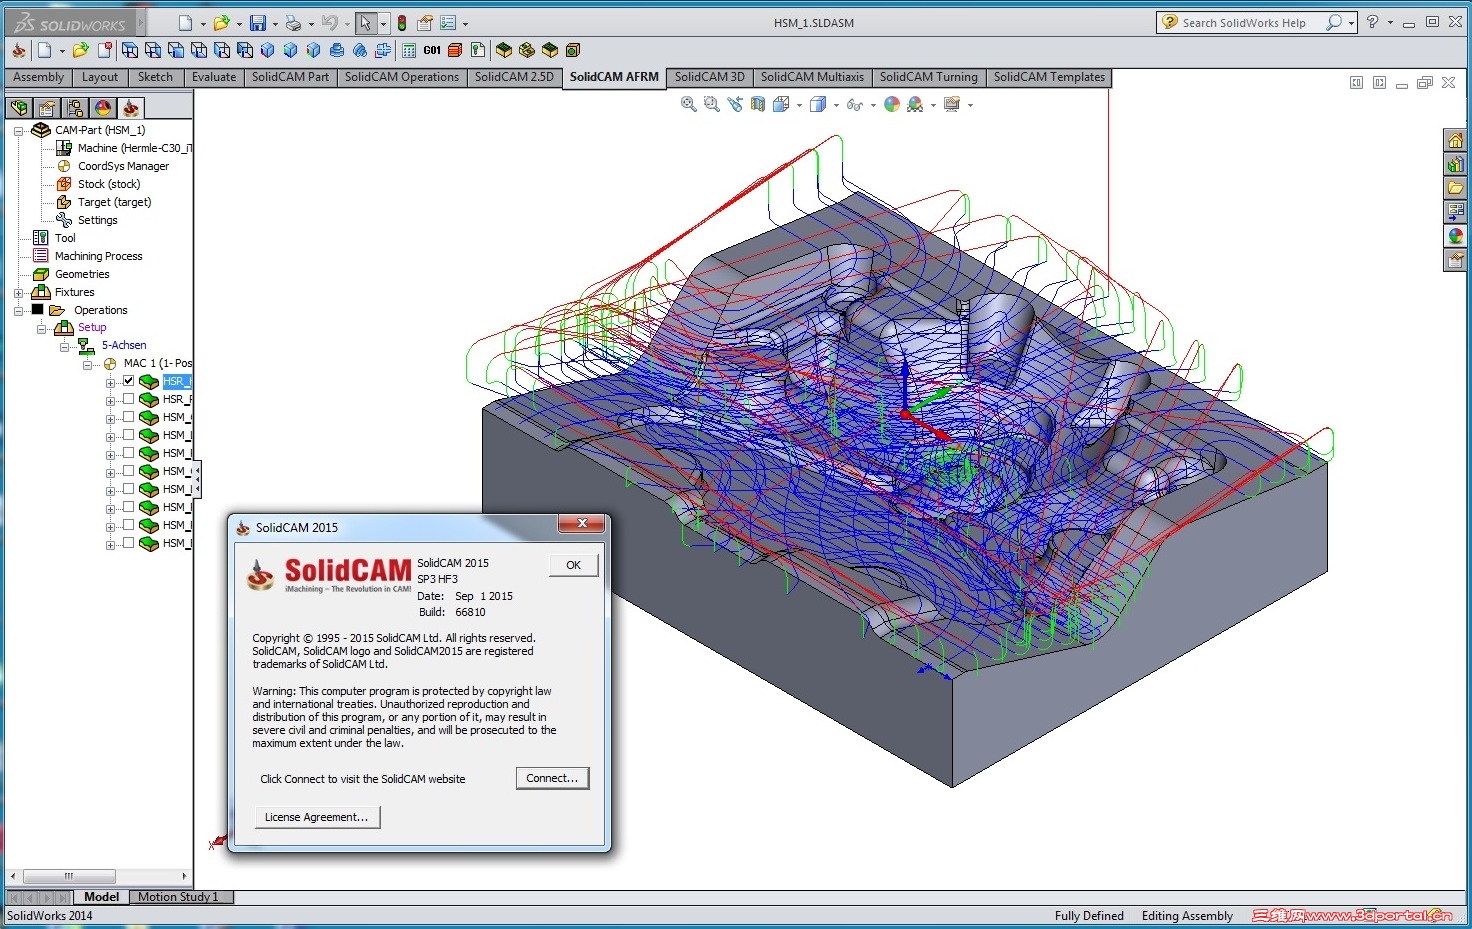The image size is (1472, 929).
Task: Open the Appearances task pane icon
Action: pos(1455,236)
